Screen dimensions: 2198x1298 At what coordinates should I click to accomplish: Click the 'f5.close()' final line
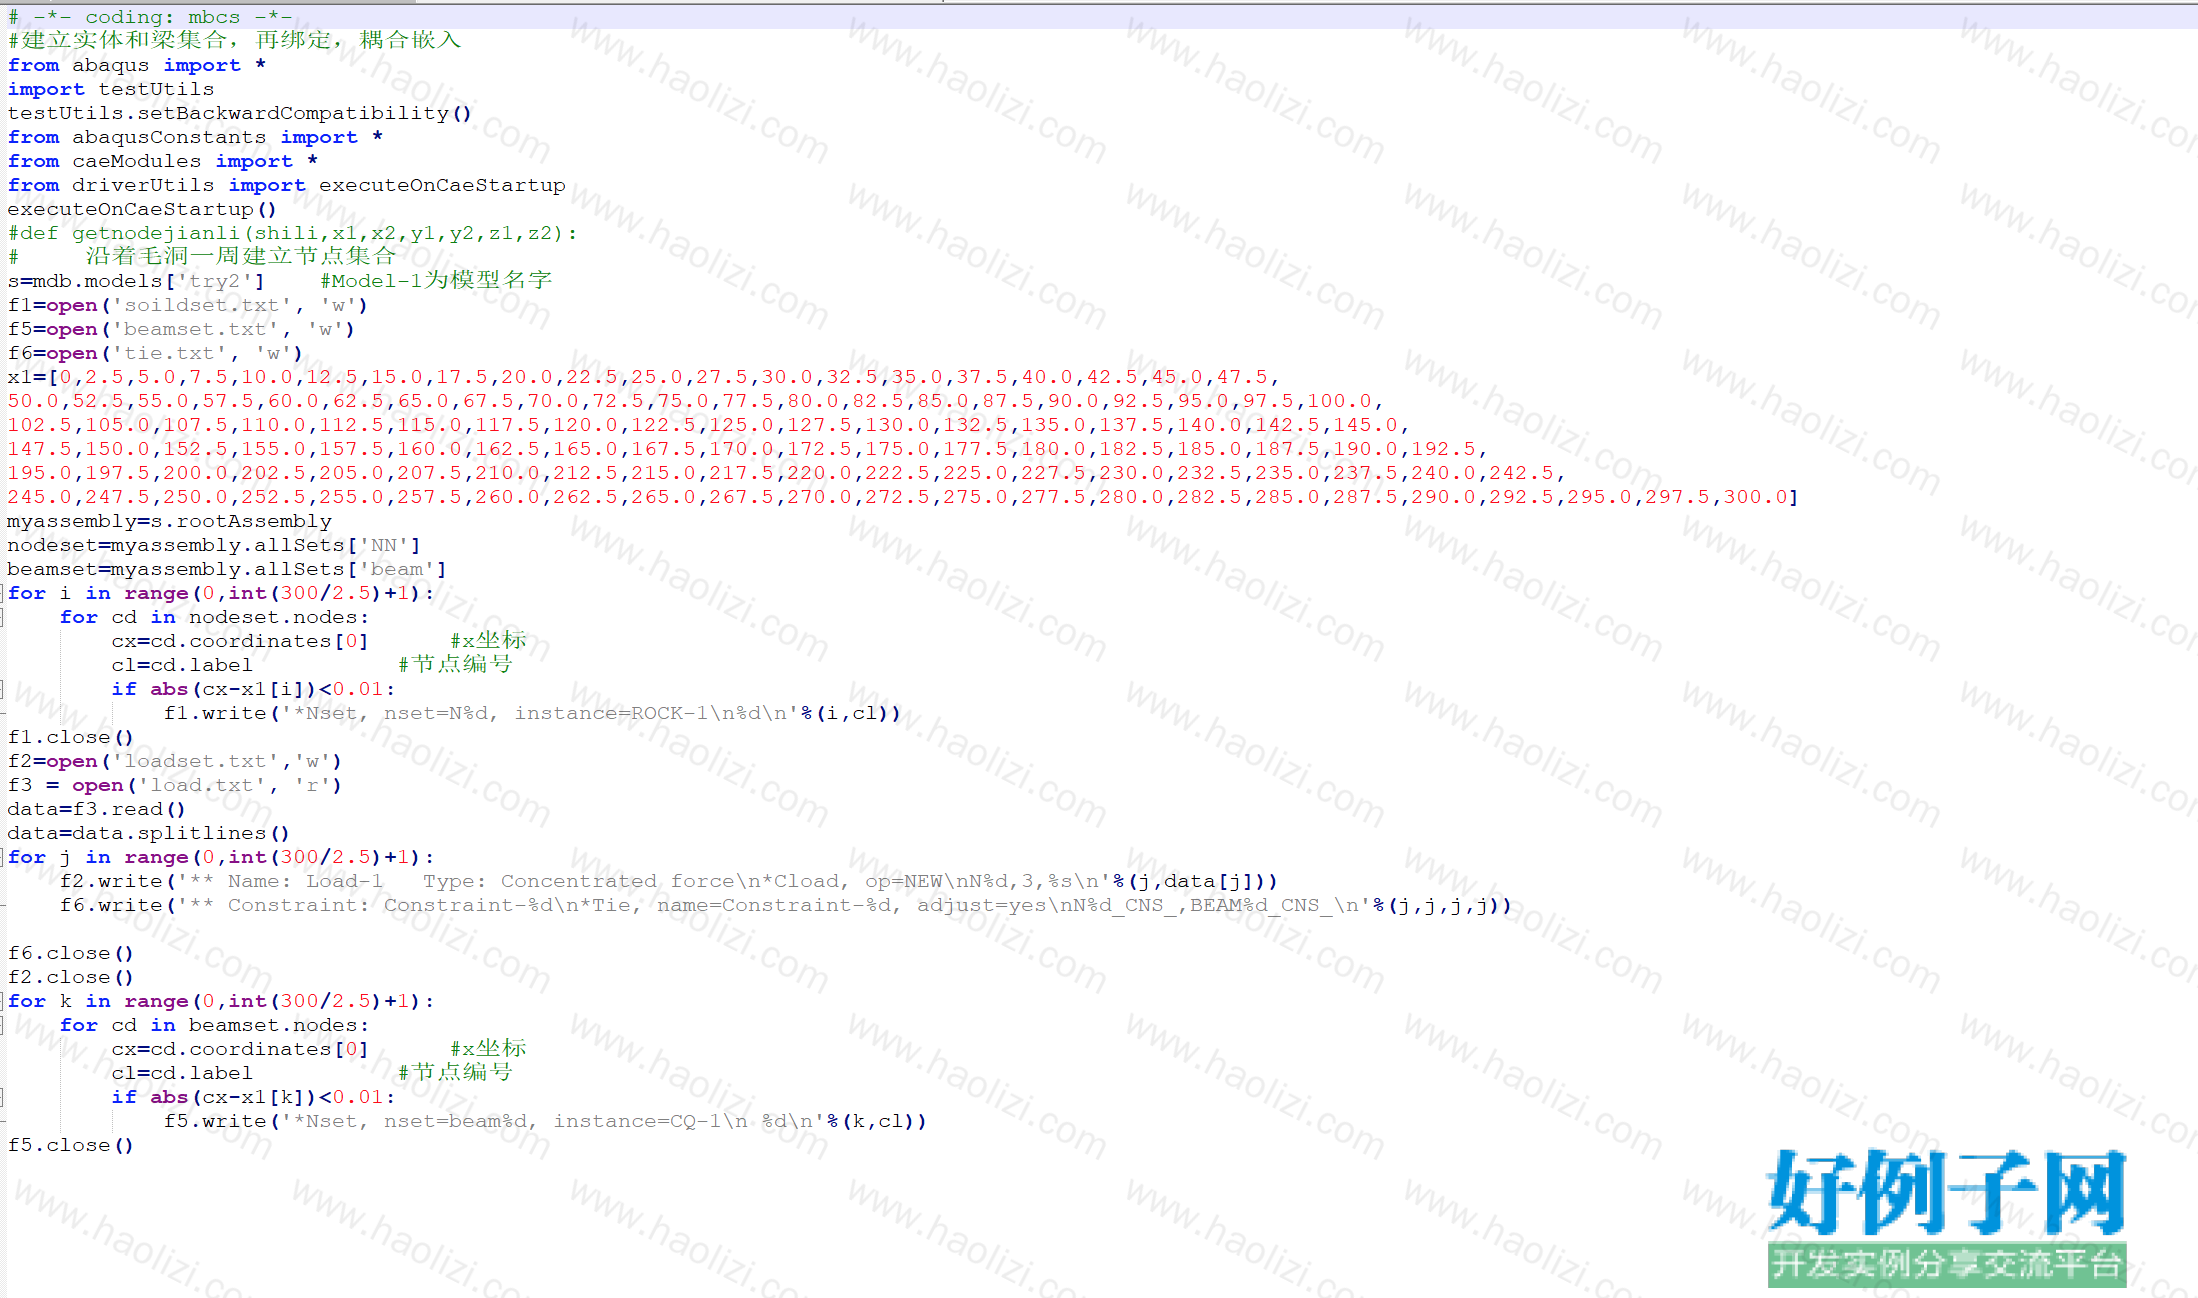(71, 1145)
